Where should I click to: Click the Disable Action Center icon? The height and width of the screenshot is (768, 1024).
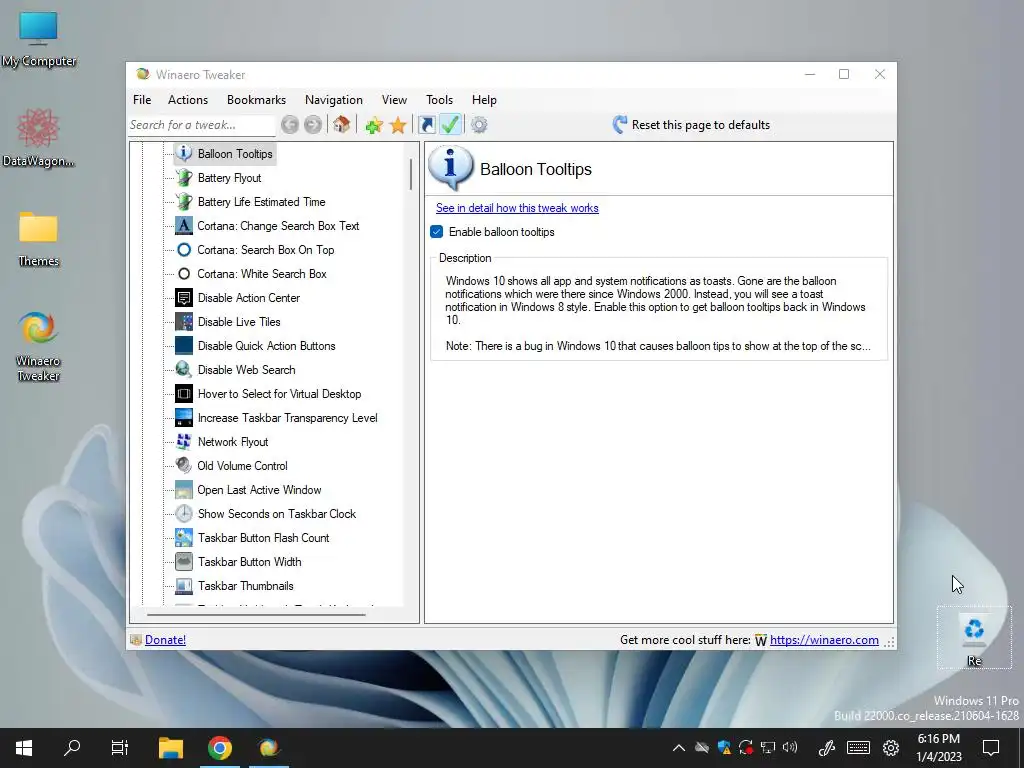pyautogui.click(x=184, y=298)
